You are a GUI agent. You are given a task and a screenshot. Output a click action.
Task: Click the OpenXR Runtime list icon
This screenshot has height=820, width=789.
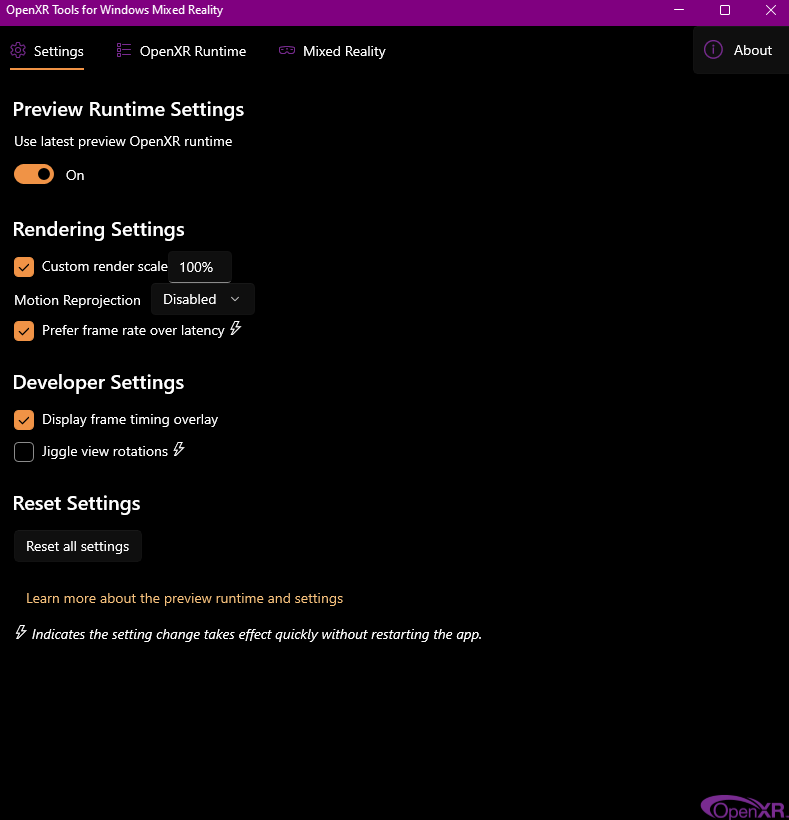point(124,50)
